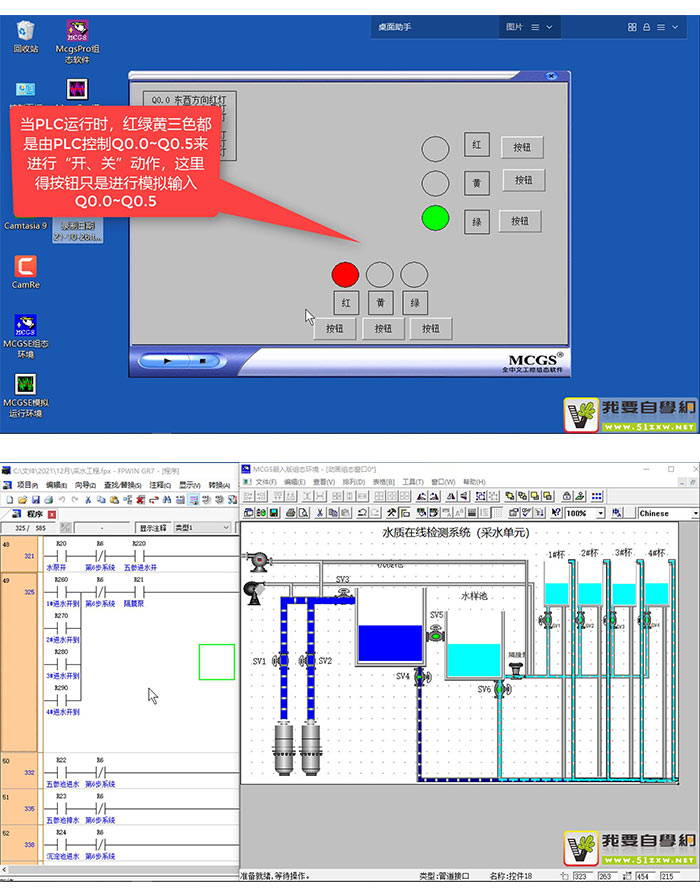The image size is (700, 890).
Task: Open the 排列(D) menu in MCGS
Action: point(353,482)
